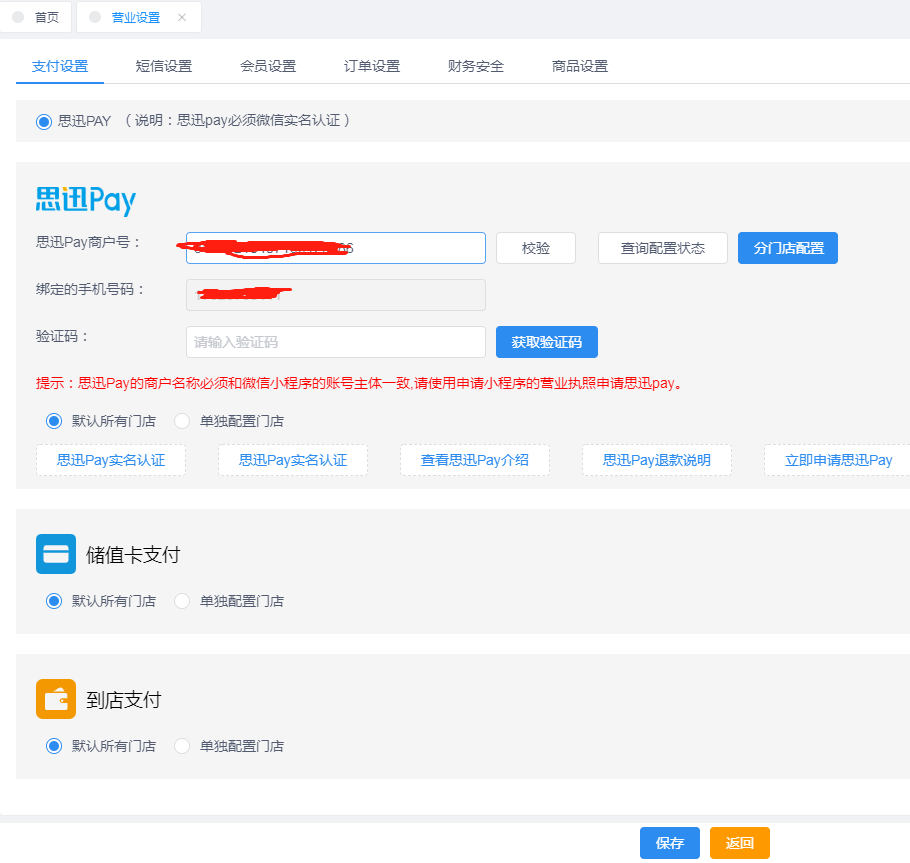Switch to the 首页 page tab
This screenshot has width=910, height=863.
click(36, 17)
